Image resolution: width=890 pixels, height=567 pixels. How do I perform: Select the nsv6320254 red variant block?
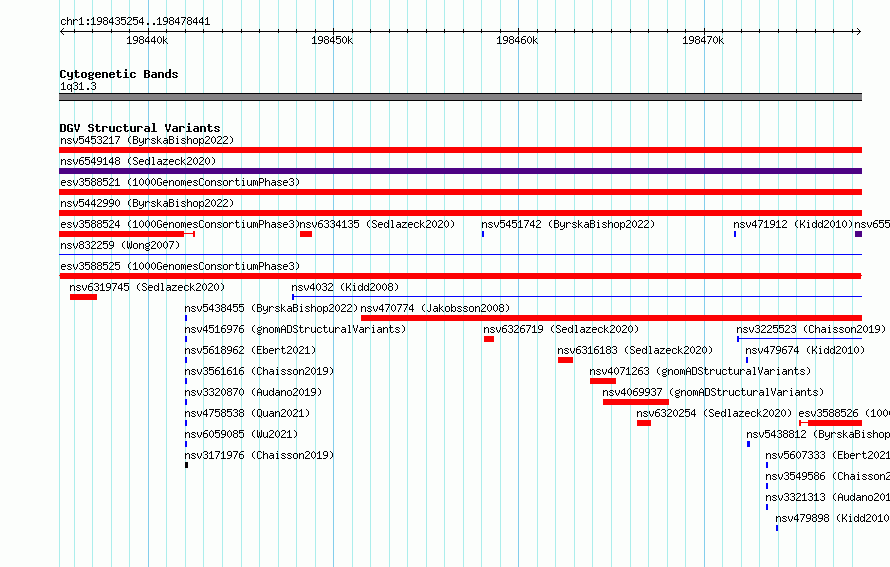click(644, 423)
